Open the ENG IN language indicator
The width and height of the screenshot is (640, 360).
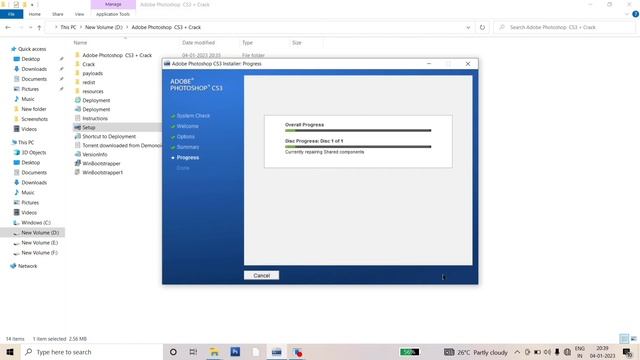[x=580, y=352]
